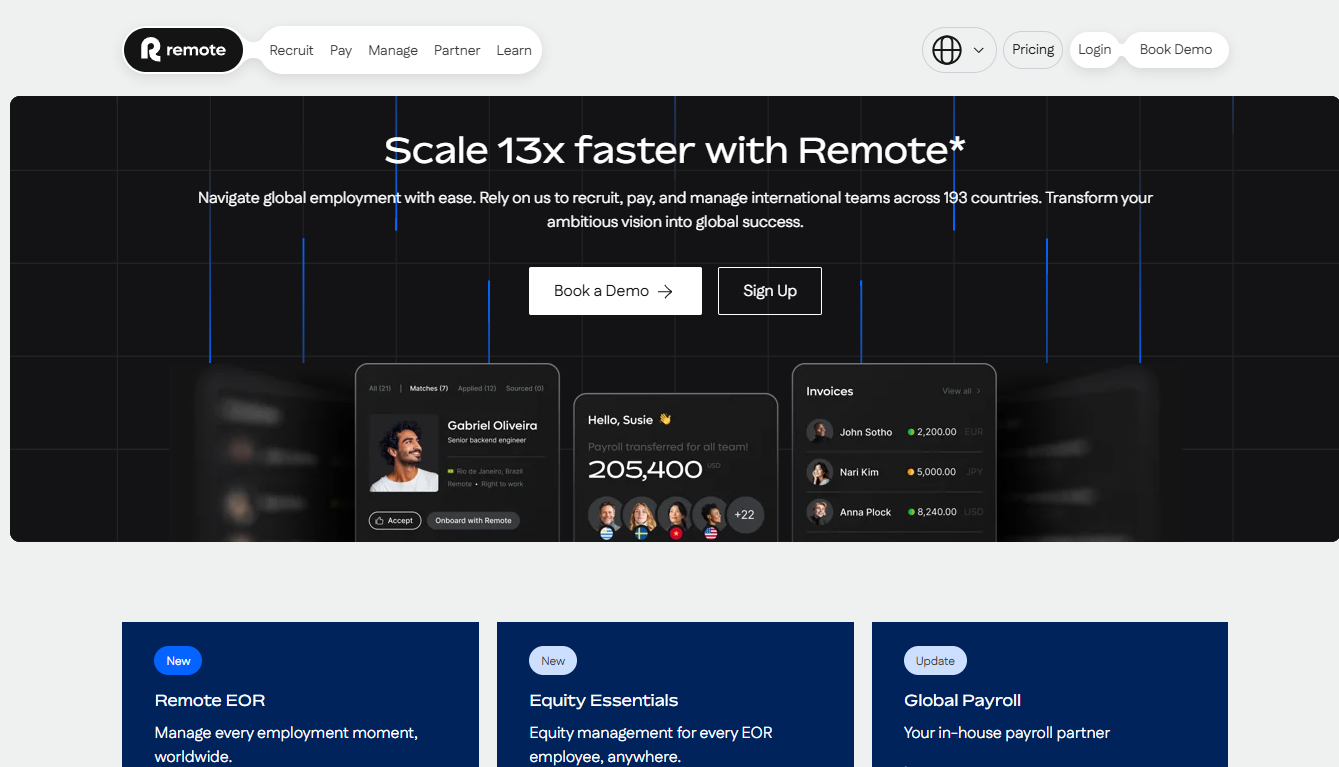Click the Book a Demo hero button
The width and height of the screenshot is (1339, 767).
[615, 291]
